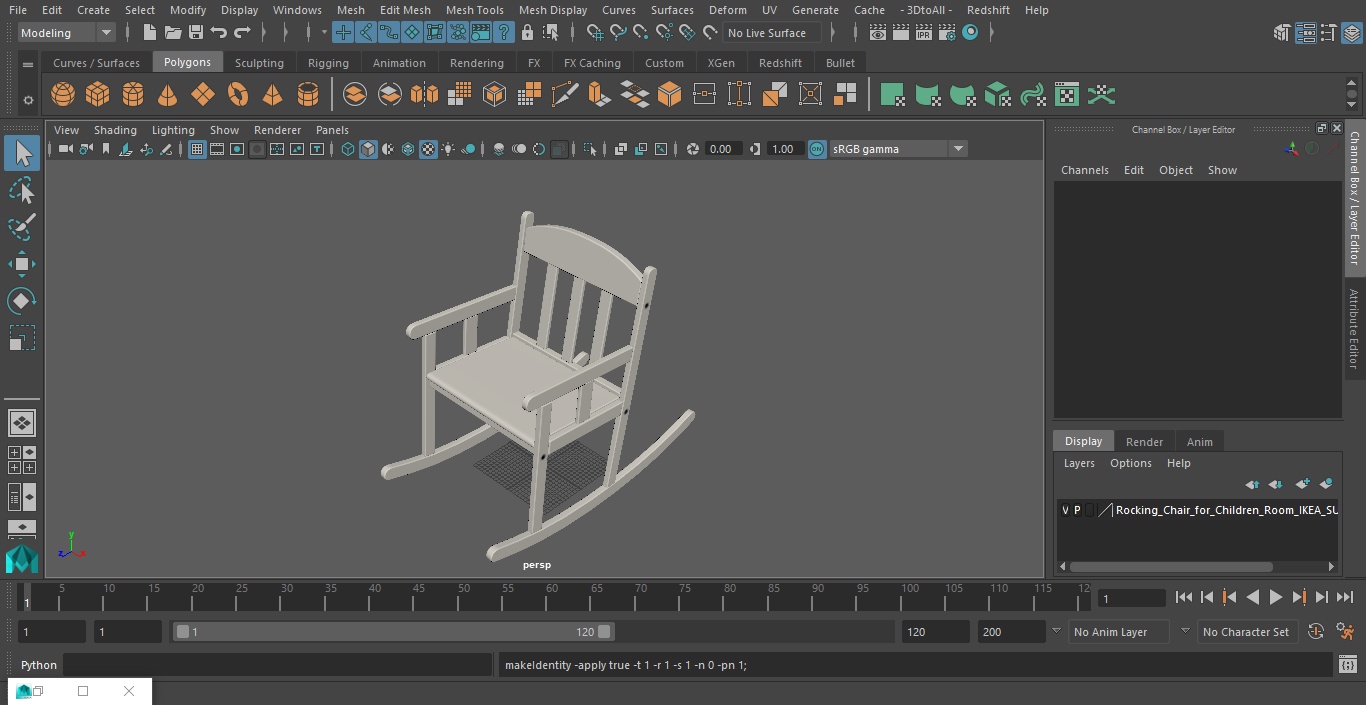Select the Lasso Select tool
Screen dimensions: 1366x705
(22, 190)
